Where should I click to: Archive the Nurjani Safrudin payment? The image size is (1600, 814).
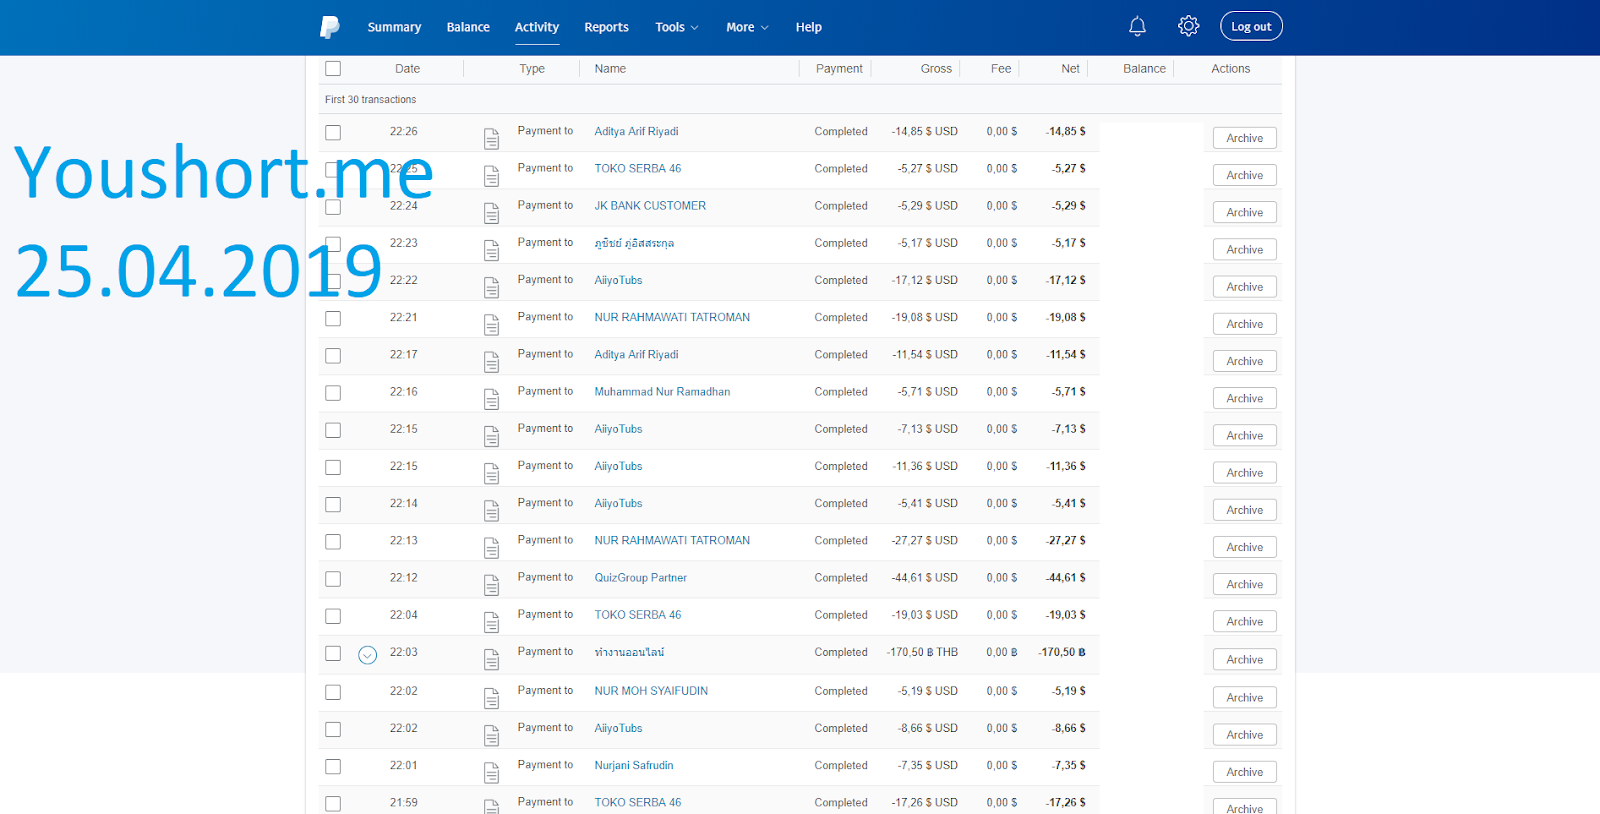point(1244,772)
